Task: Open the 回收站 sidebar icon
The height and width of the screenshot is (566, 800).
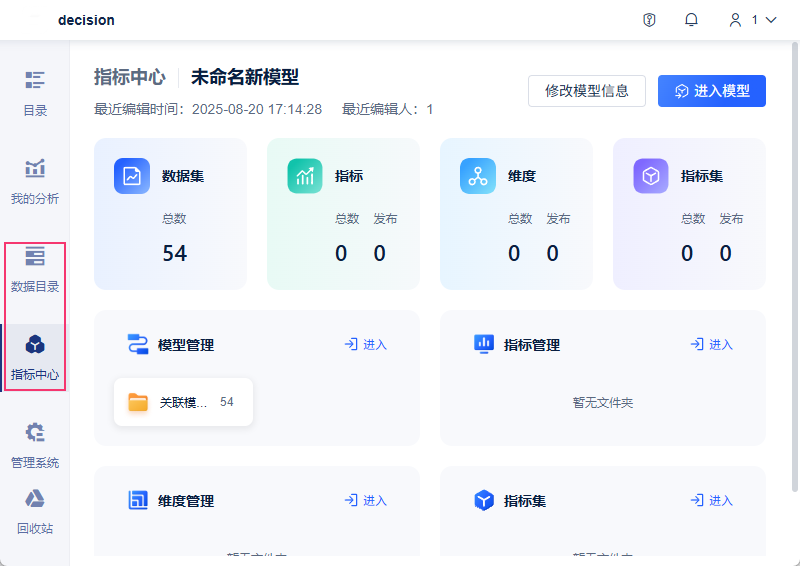Action: click(x=35, y=499)
